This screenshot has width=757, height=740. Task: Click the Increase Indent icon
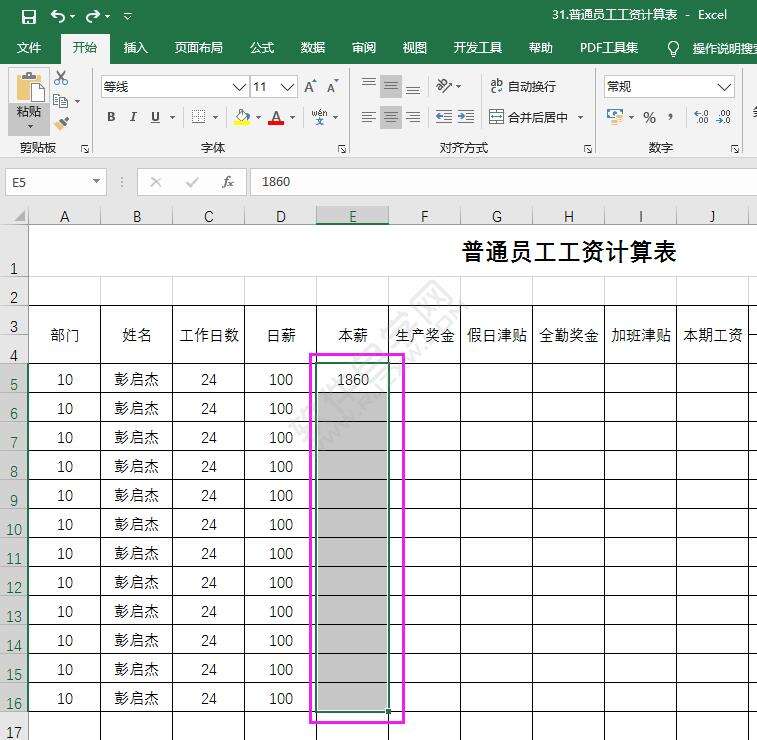[465, 117]
